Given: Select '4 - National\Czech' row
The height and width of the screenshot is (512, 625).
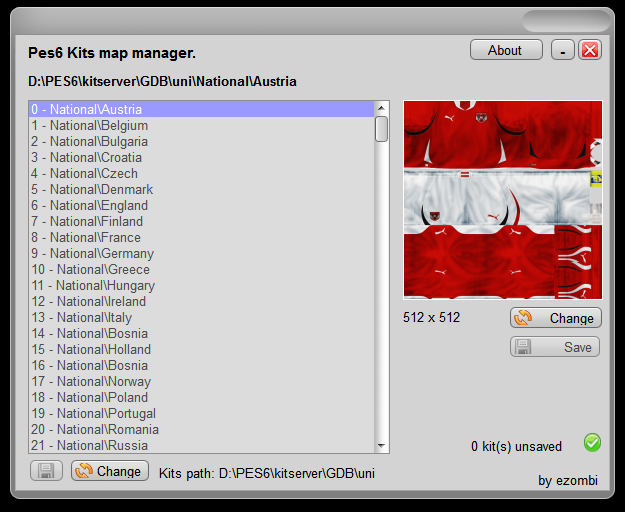Looking at the screenshot, I should (x=202, y=173).
